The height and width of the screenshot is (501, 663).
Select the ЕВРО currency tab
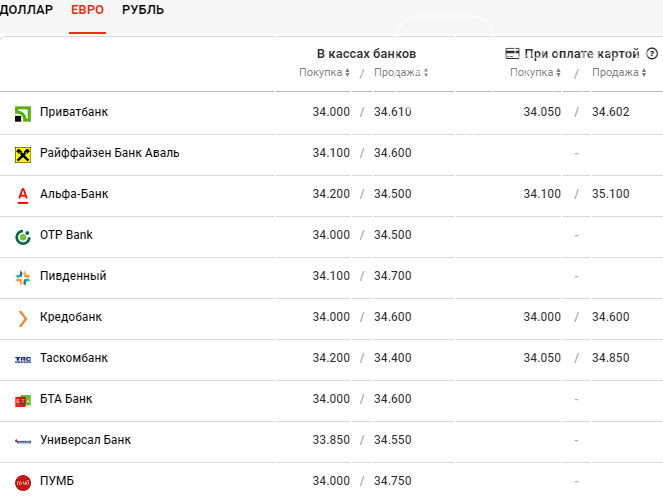[87, 10]
